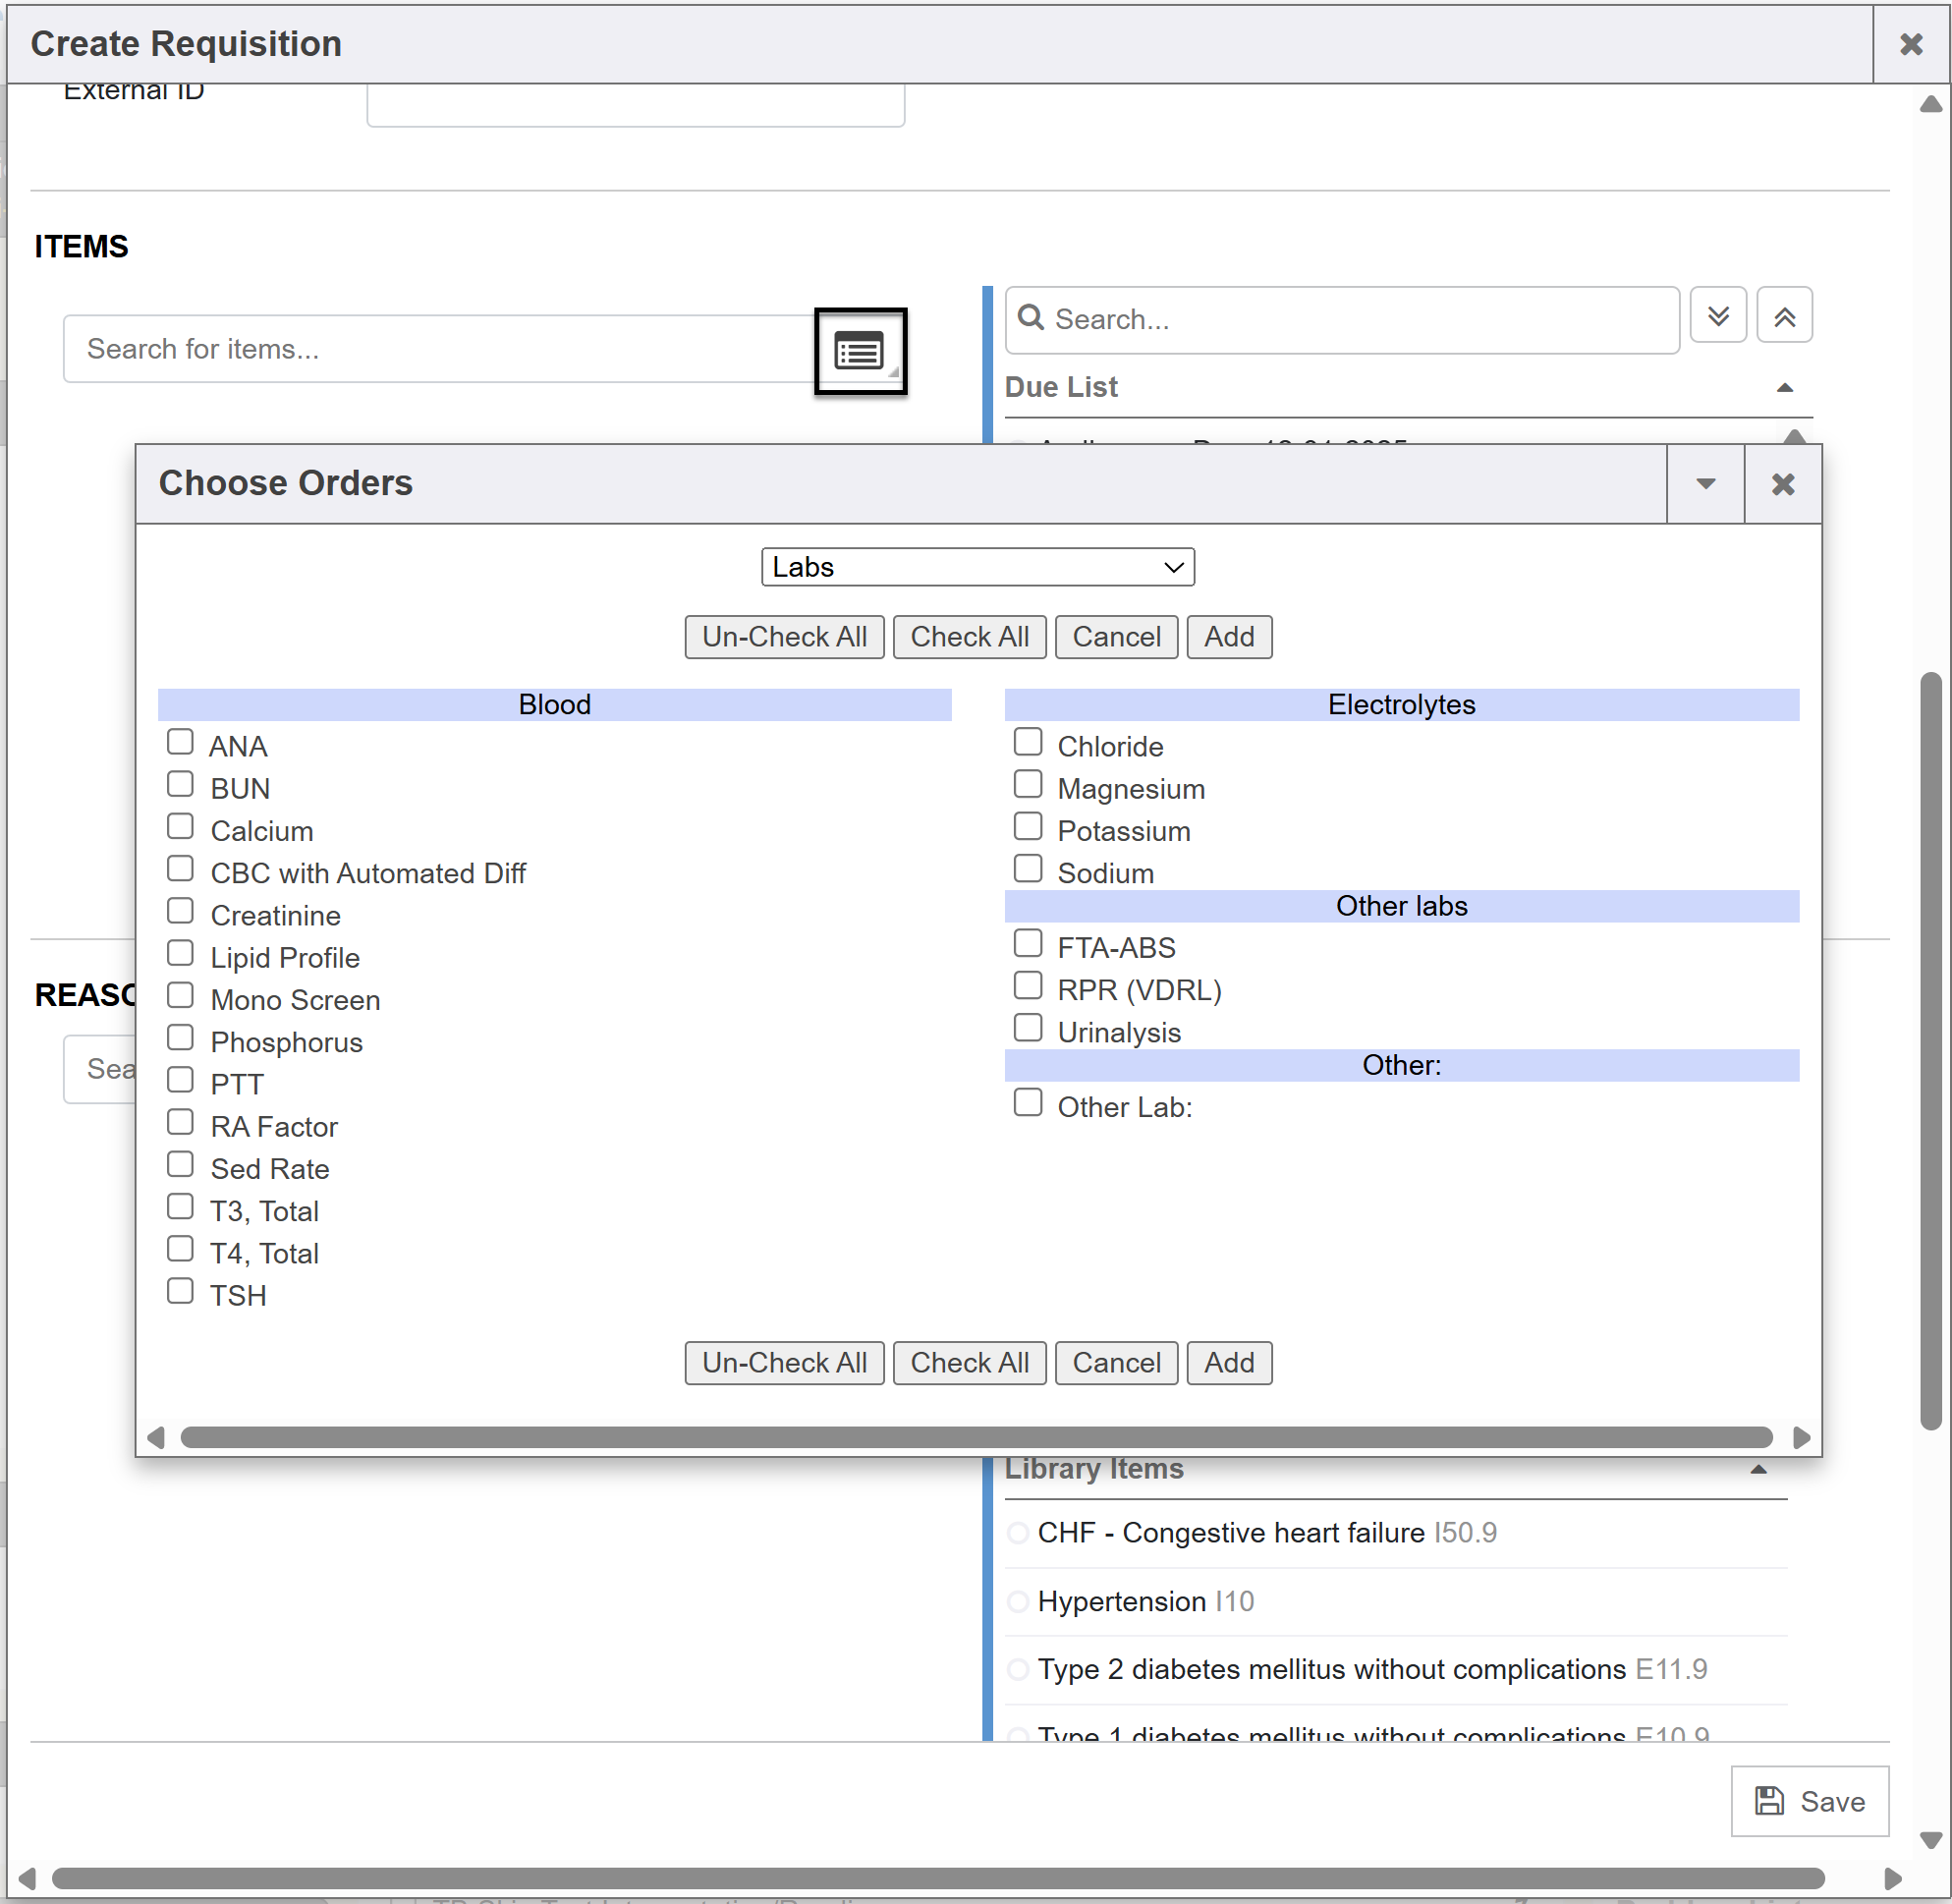Collapse the Library Items section
This screenshot has width=1952, height=1904.
click(1757, 1469)
